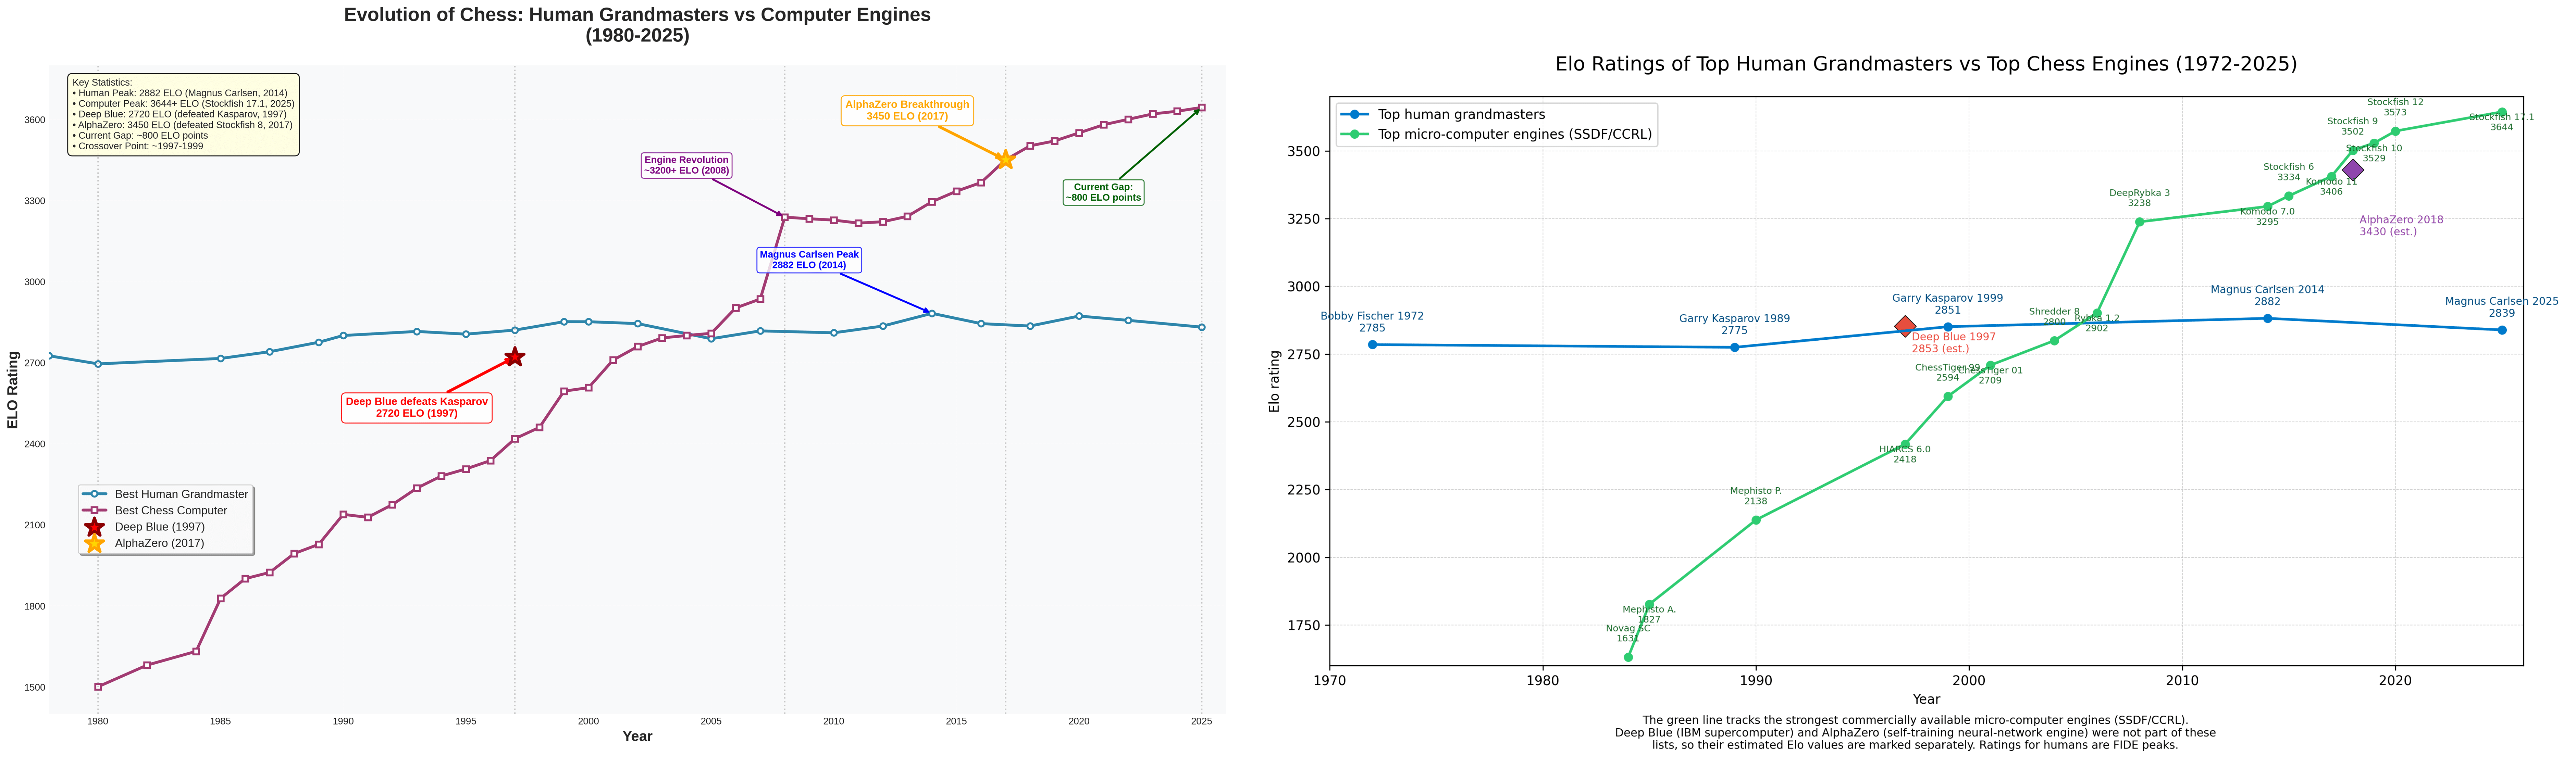This screenshot has width=2576, height=767.
Task: Select Best Chess Computer legend entry
Action: (x=170, y=510)
